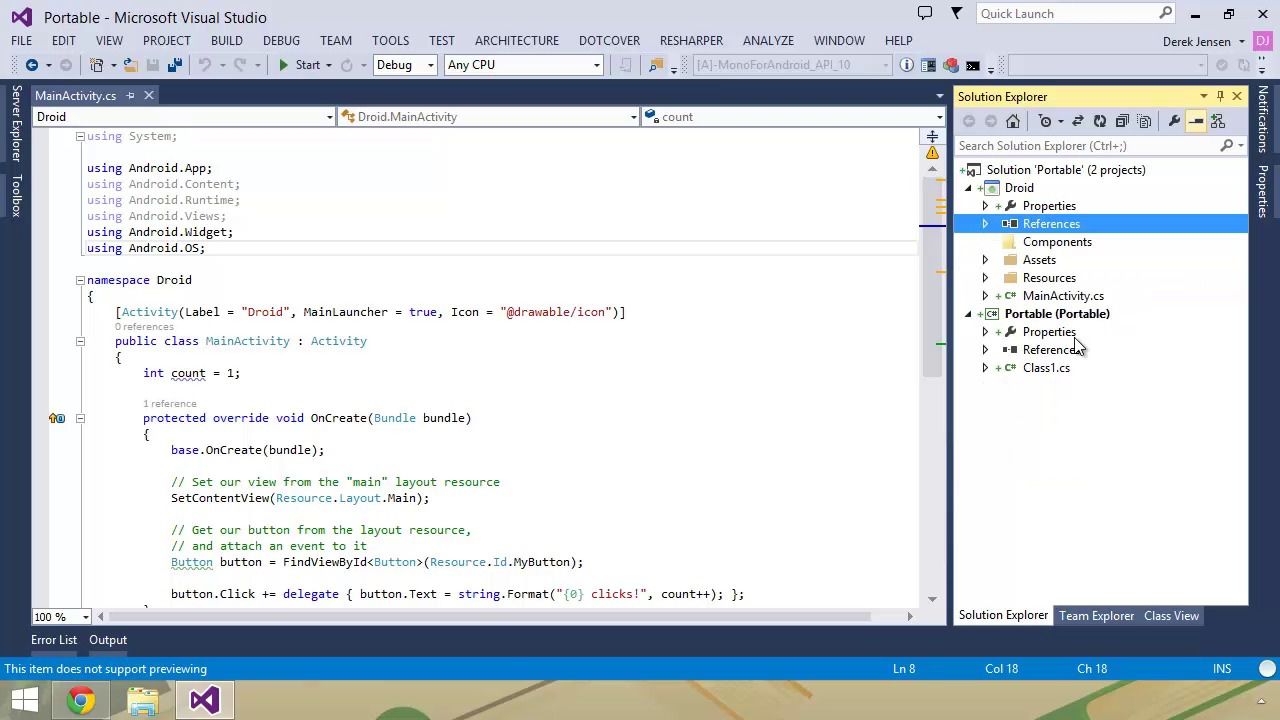Click the Solution Explorer Properties wrench icon
The width and height of the screenshot is (1280, 720).
[x=1174, y=121]
